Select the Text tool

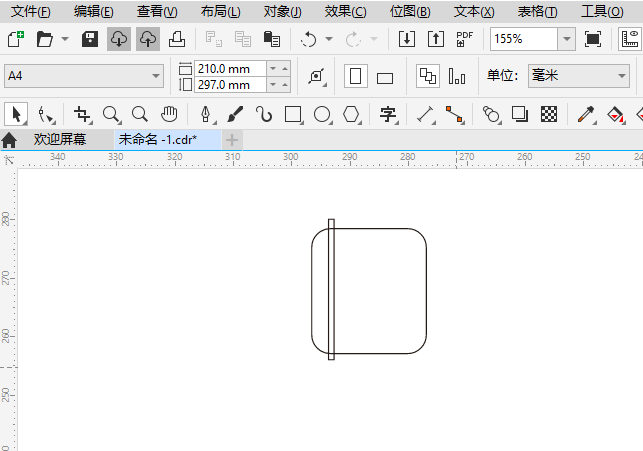(388, 114)
